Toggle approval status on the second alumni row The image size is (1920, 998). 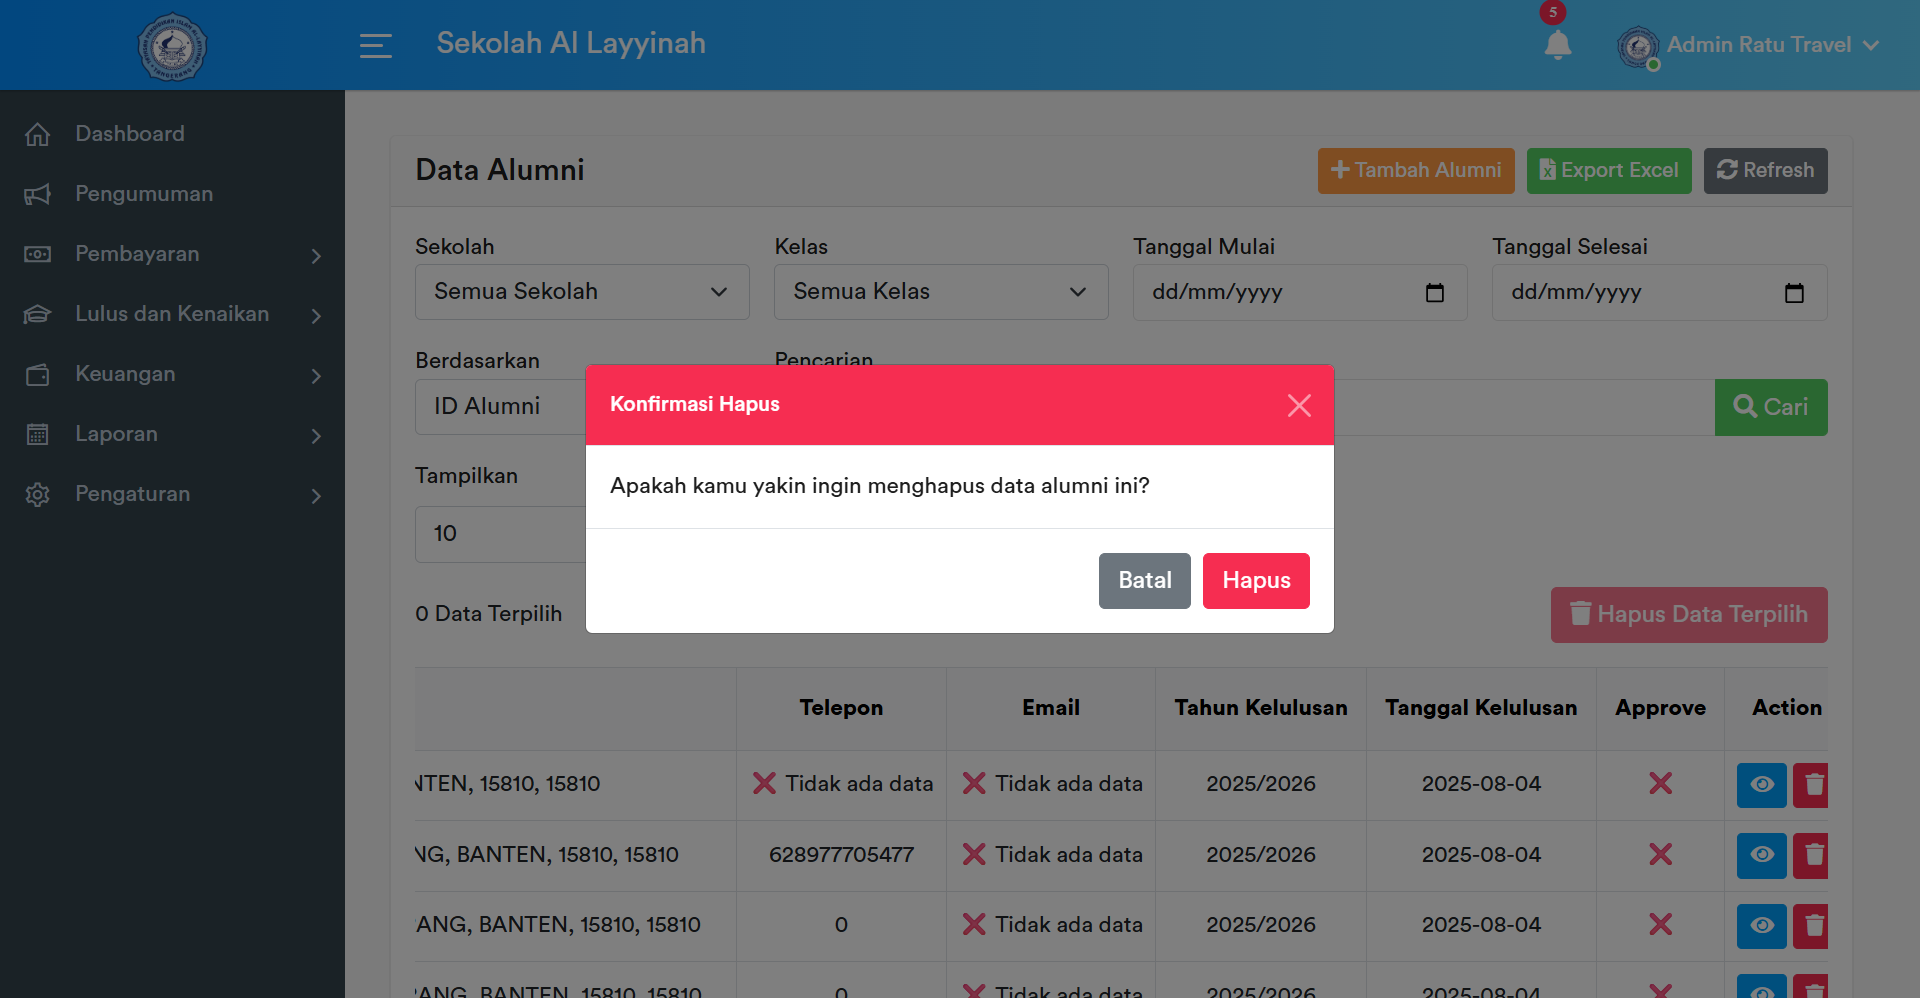(1660, 855)
